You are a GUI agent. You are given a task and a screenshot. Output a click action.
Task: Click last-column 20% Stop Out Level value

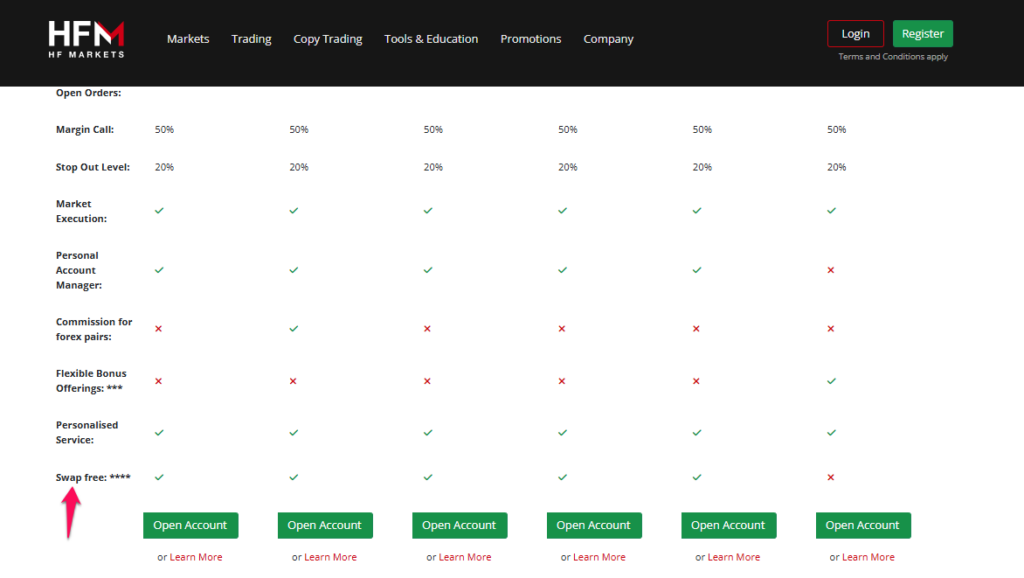click(x=837, y=167)
